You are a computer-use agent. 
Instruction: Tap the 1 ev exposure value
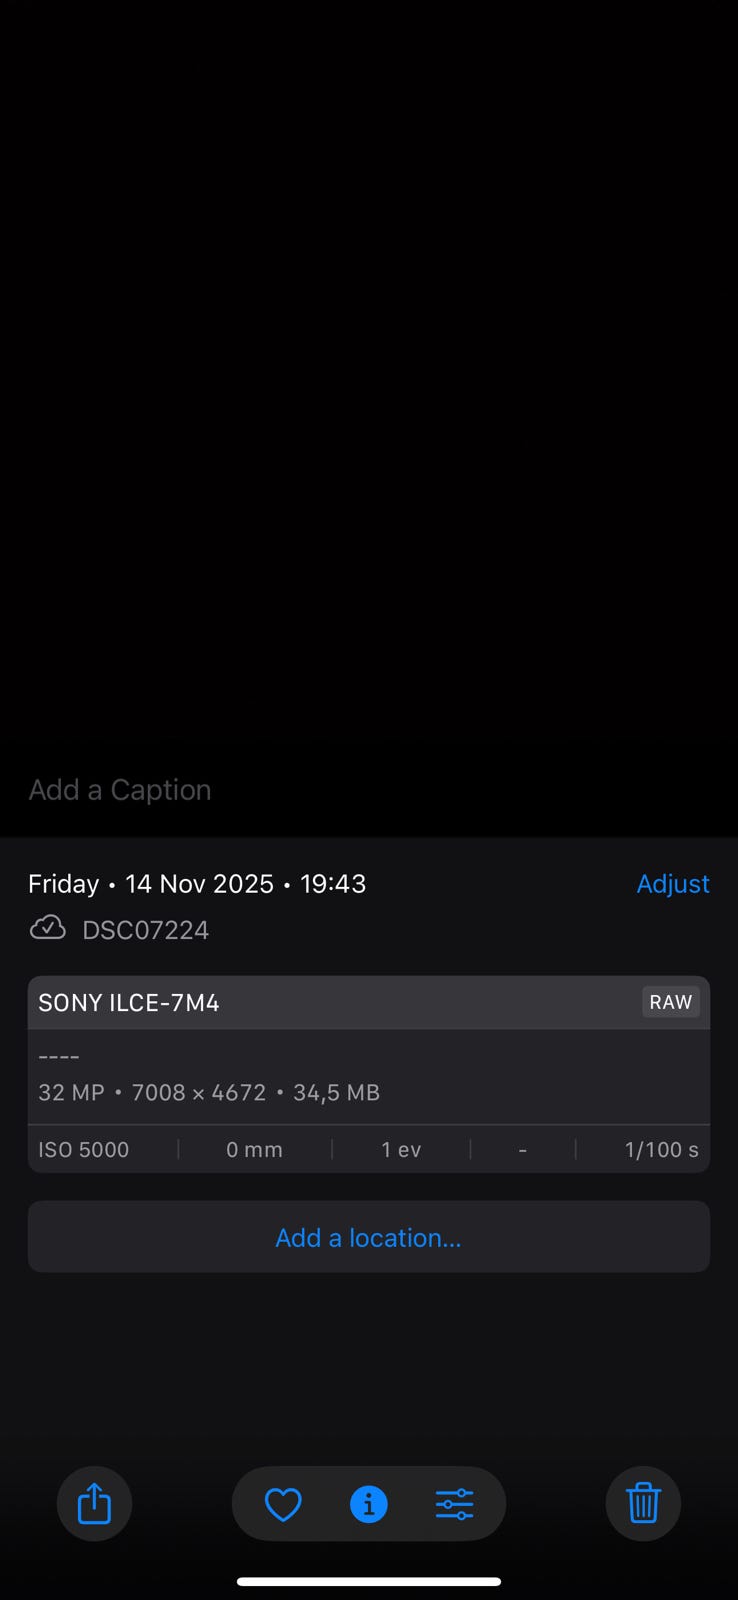tap(401, 1150)
